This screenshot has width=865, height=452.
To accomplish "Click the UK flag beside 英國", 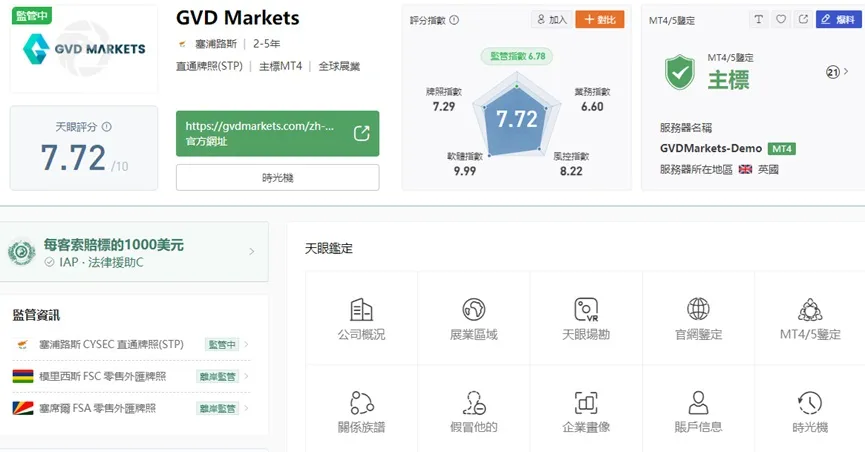I will [745, 169].
